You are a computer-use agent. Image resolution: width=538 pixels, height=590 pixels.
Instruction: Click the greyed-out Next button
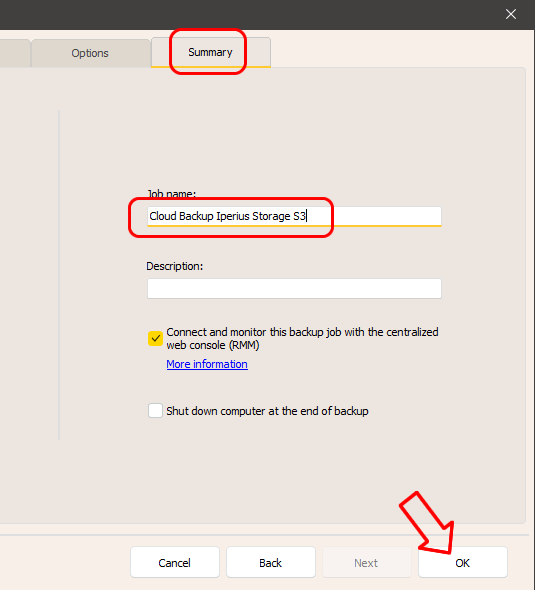pos(366,563)
